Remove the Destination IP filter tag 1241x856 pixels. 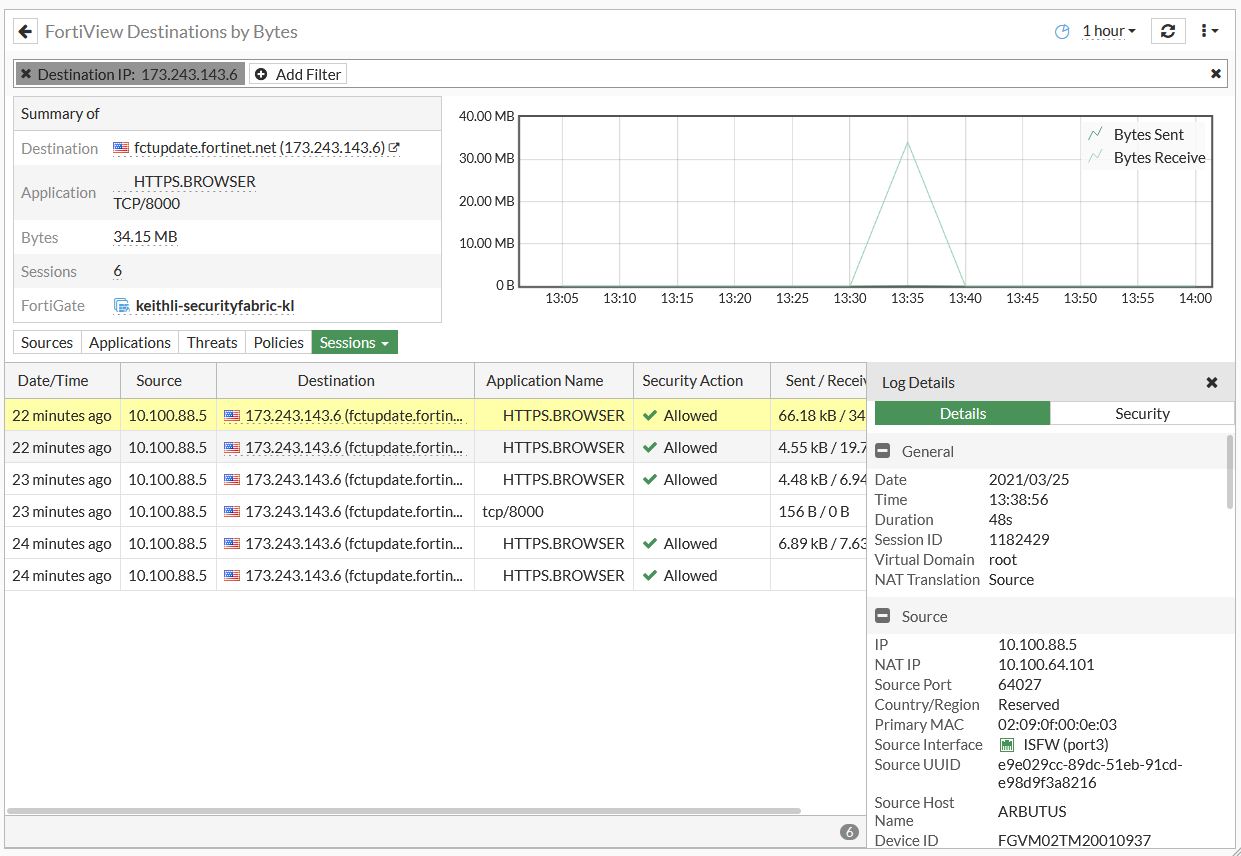coord(26,74)
